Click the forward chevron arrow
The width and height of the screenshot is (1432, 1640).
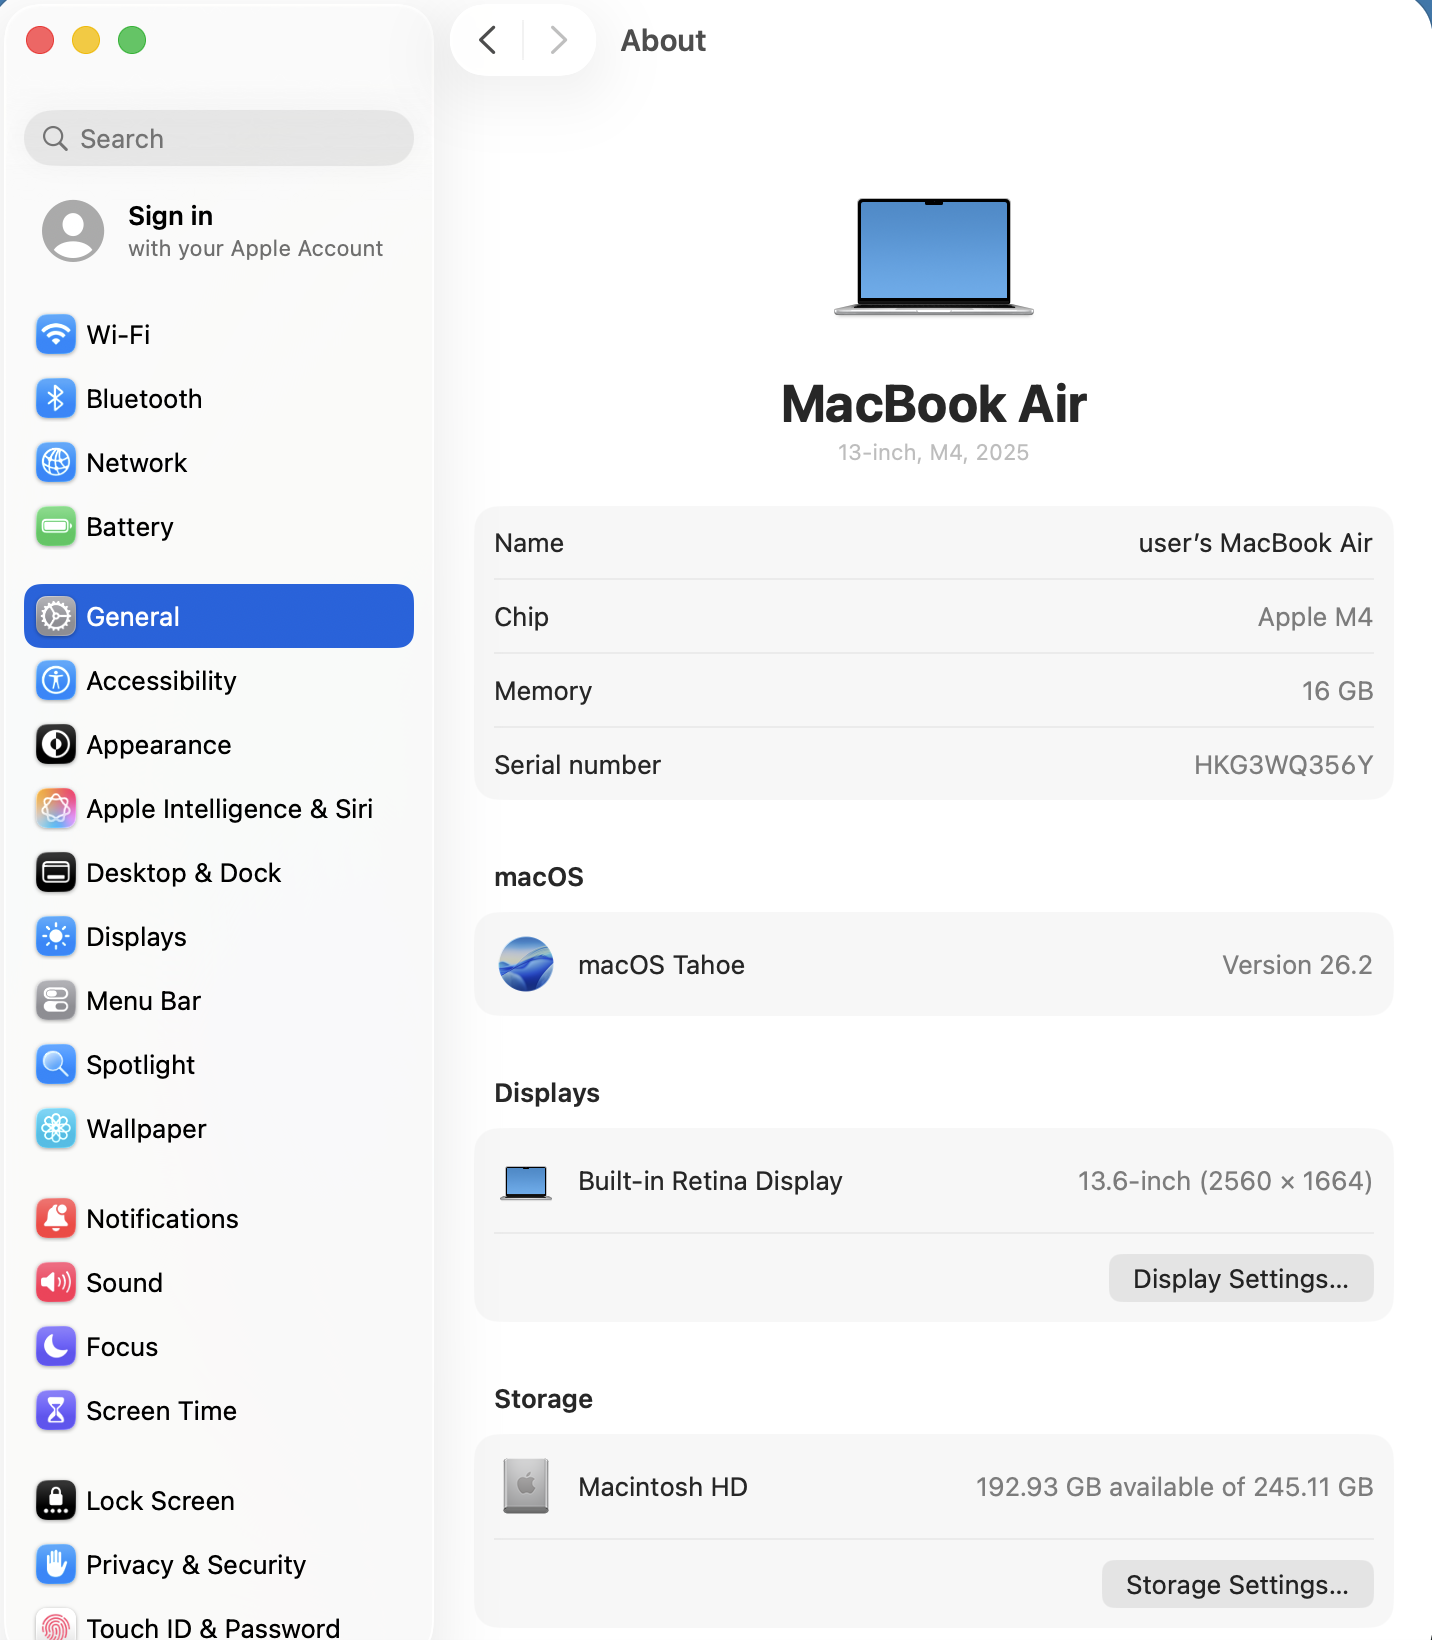click(x=558, y=41)
